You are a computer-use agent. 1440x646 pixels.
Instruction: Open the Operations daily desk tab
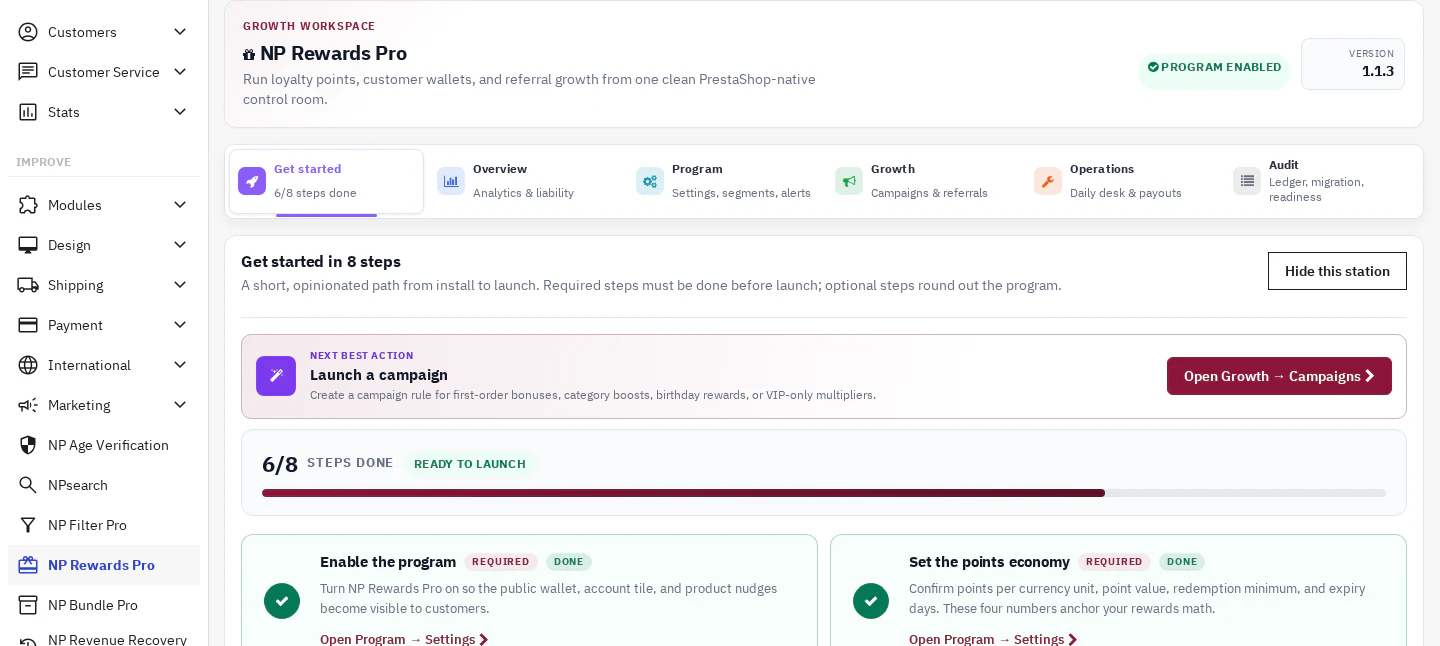click(x=1122, y=181)
